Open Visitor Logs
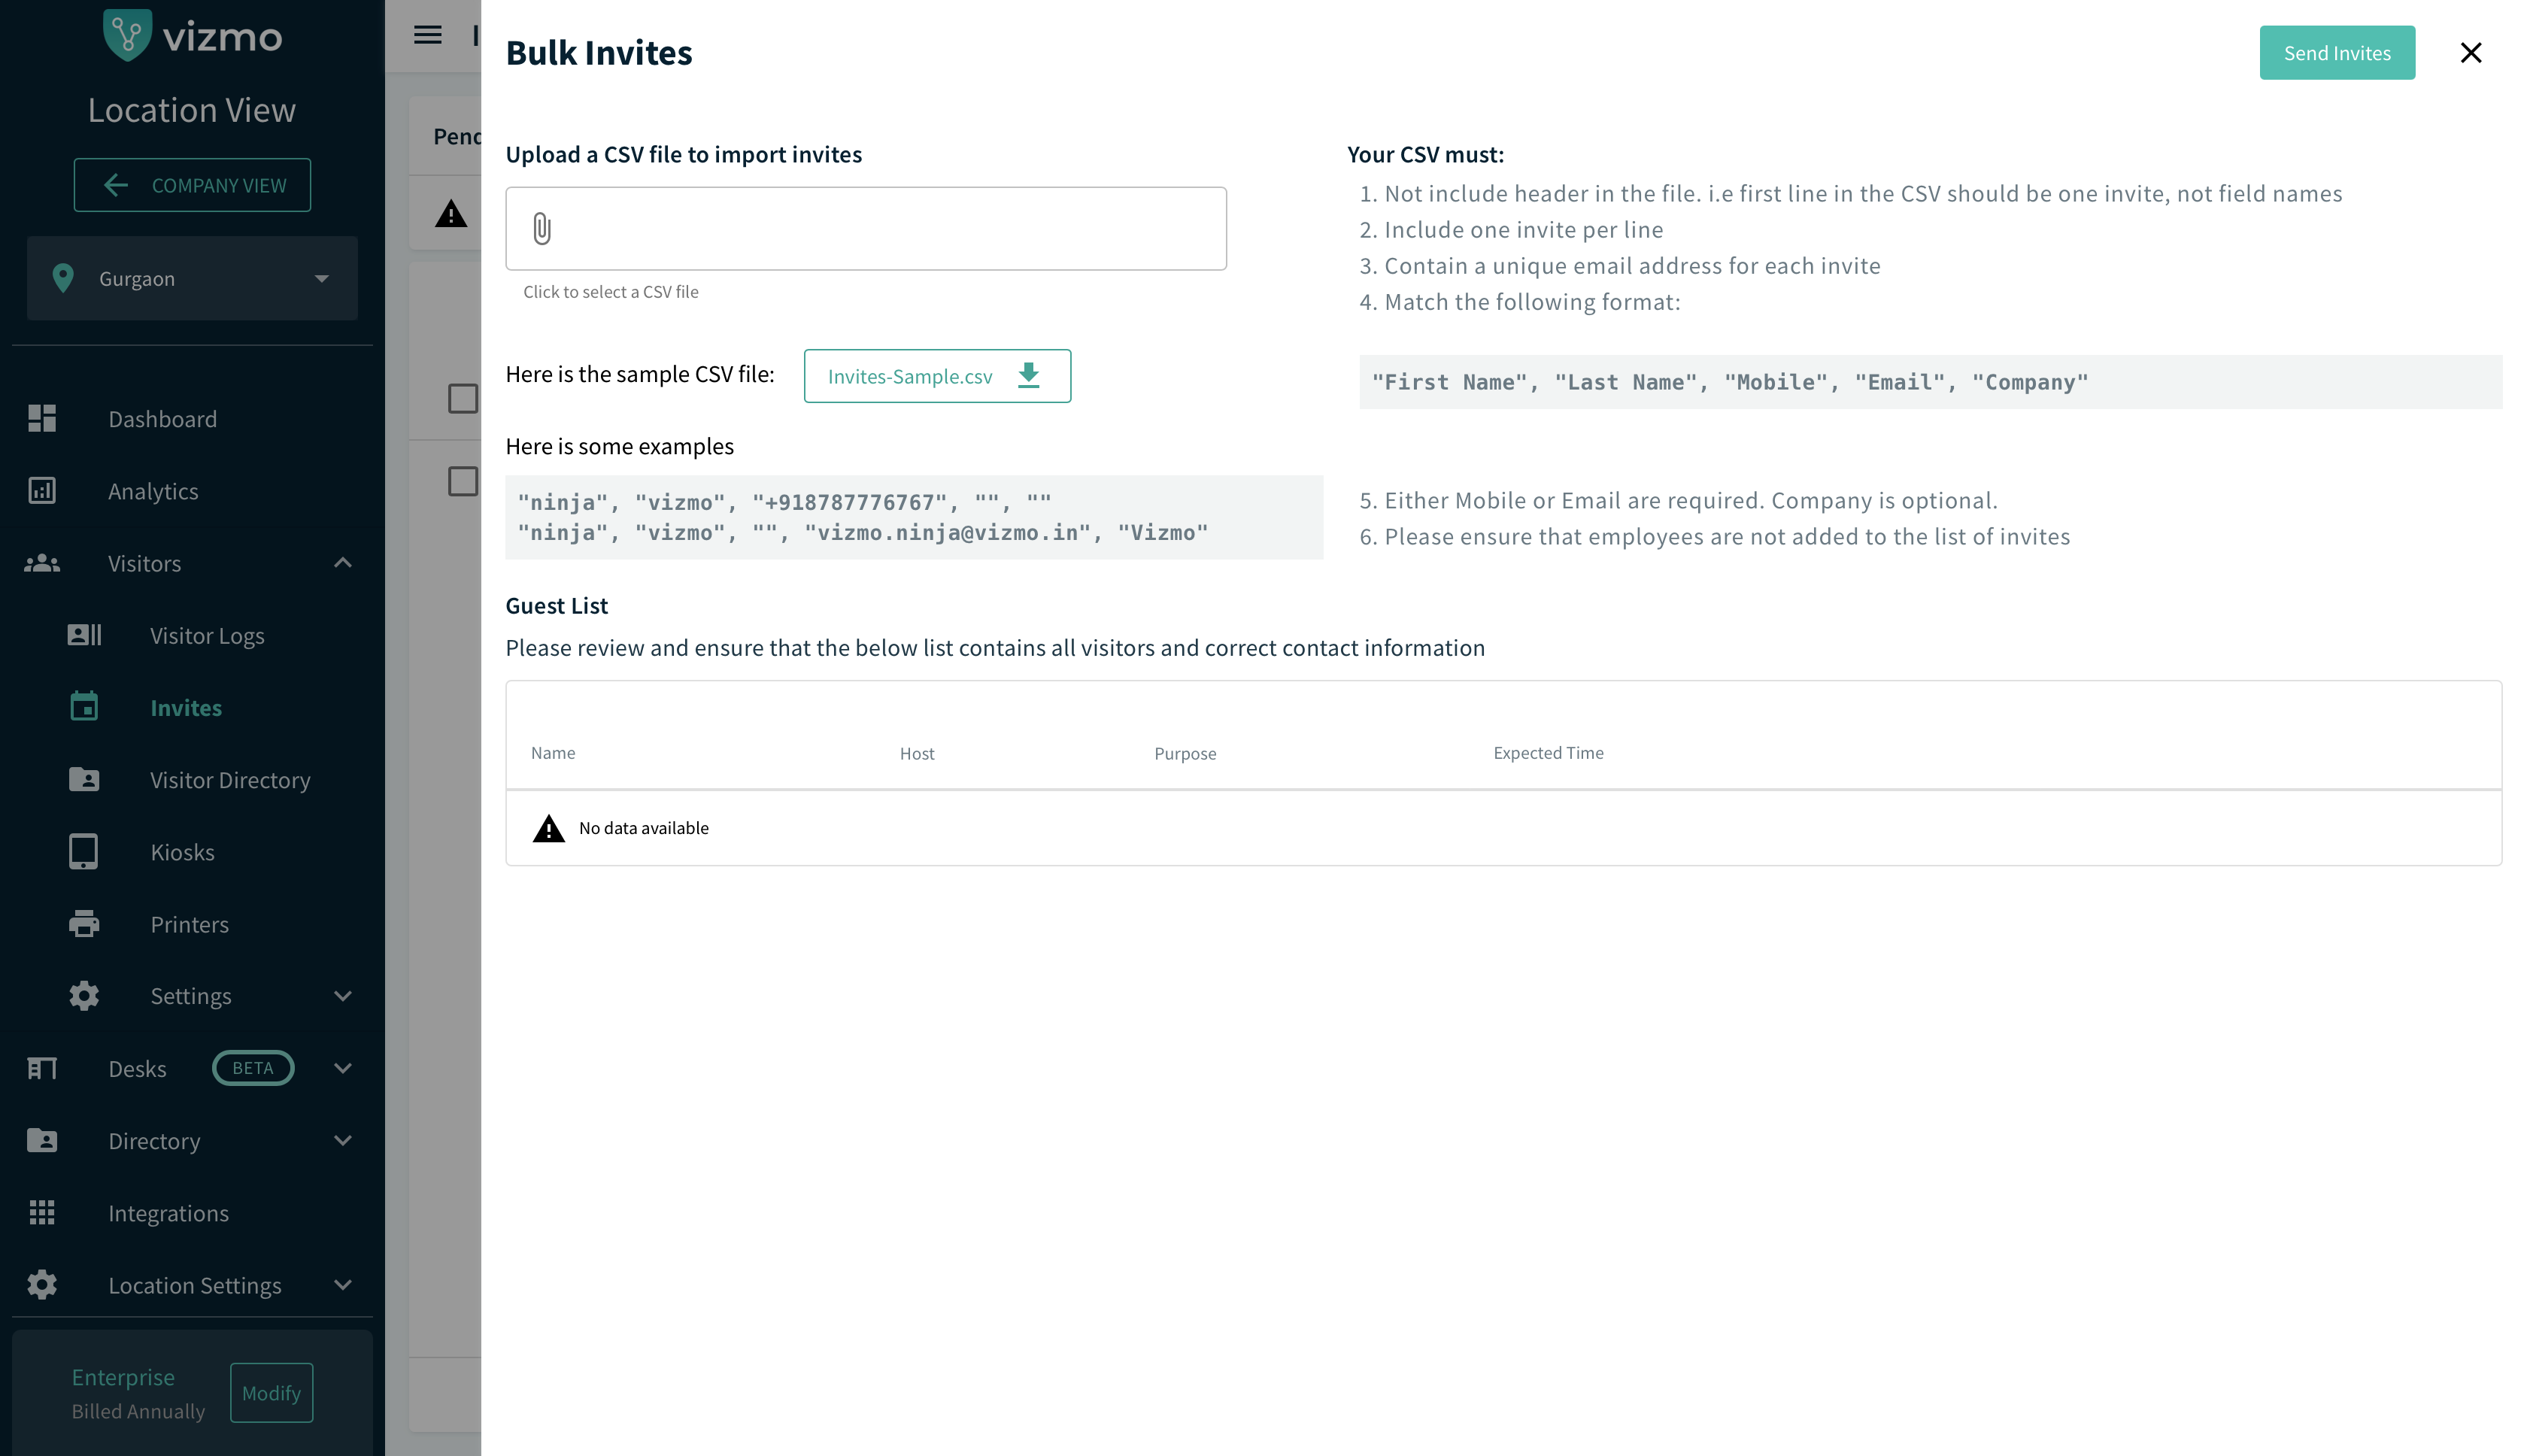 [x=192, y=635]
